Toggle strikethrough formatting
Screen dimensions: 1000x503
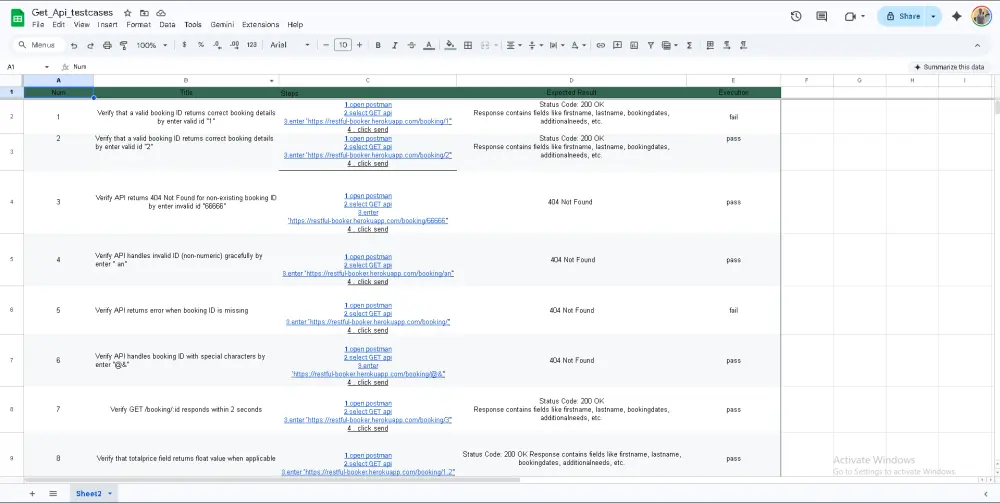pos(411,45)
